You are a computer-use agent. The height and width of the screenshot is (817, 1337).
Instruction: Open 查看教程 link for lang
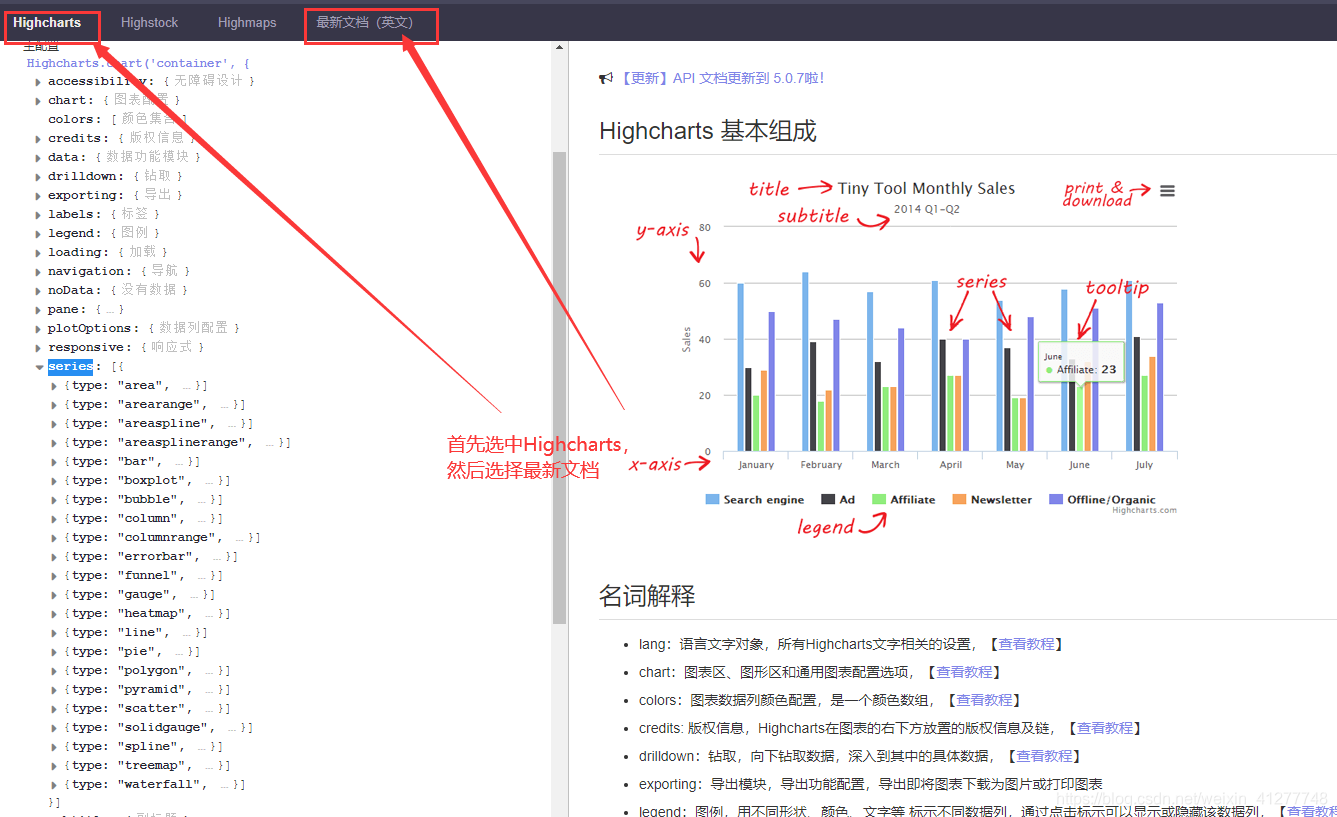point(1026,644)
